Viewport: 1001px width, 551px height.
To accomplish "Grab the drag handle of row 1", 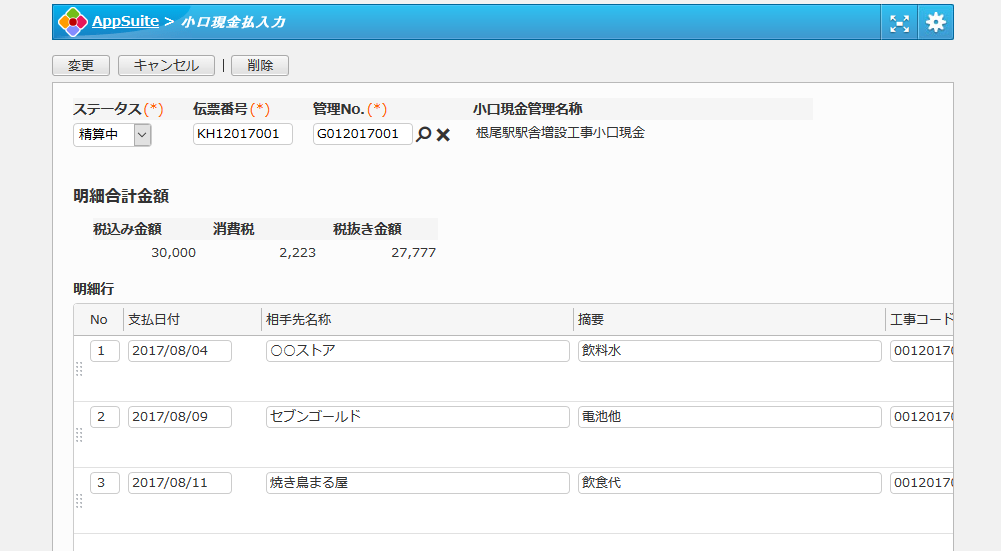I will pos(79,369).
